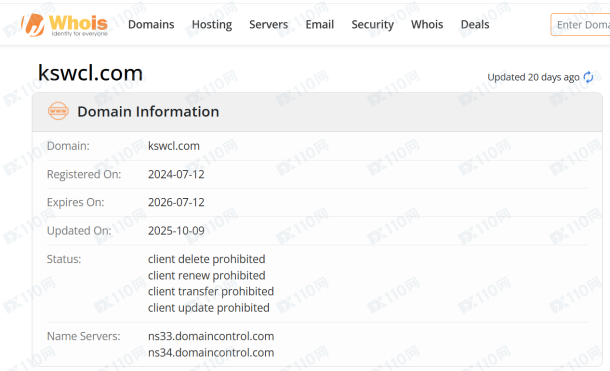Click the status client renew prohibited
This screenshot has height=371, width=610.
pos(206,275)
